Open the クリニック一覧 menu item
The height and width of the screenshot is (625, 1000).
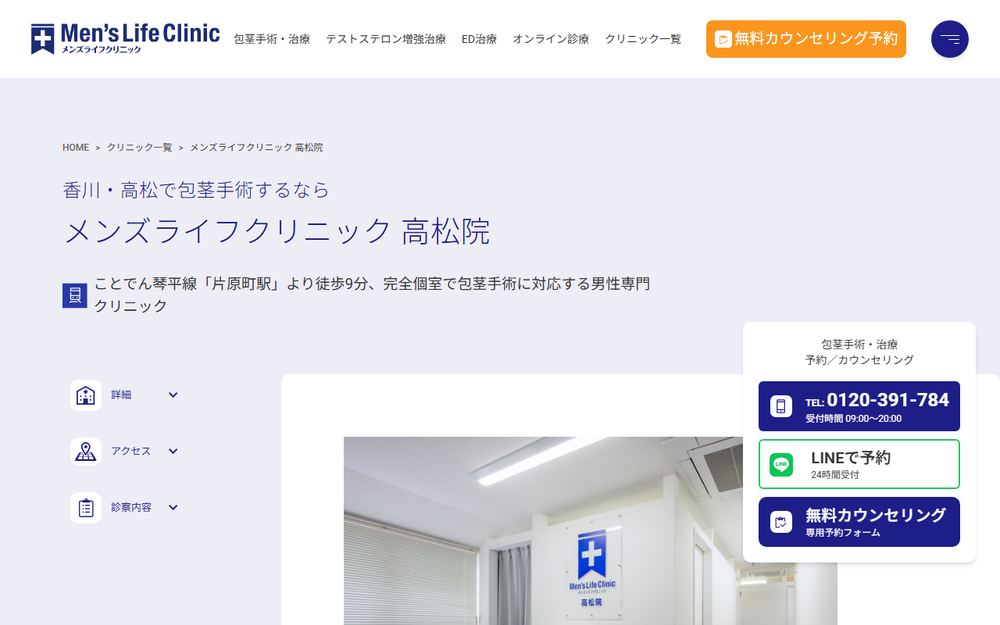(x=643, y=39)
